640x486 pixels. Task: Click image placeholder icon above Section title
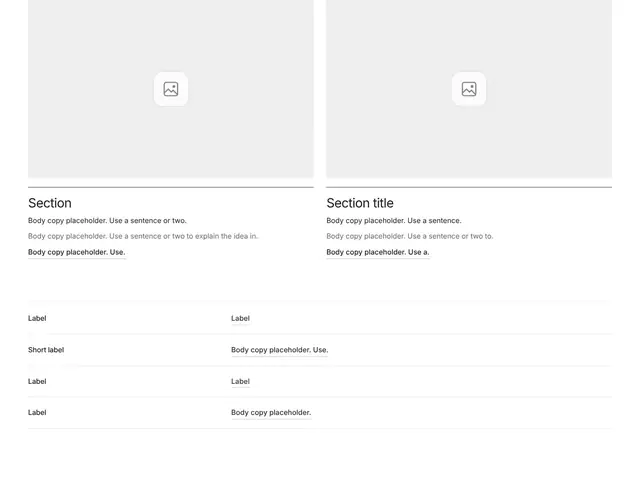[469, 89]
